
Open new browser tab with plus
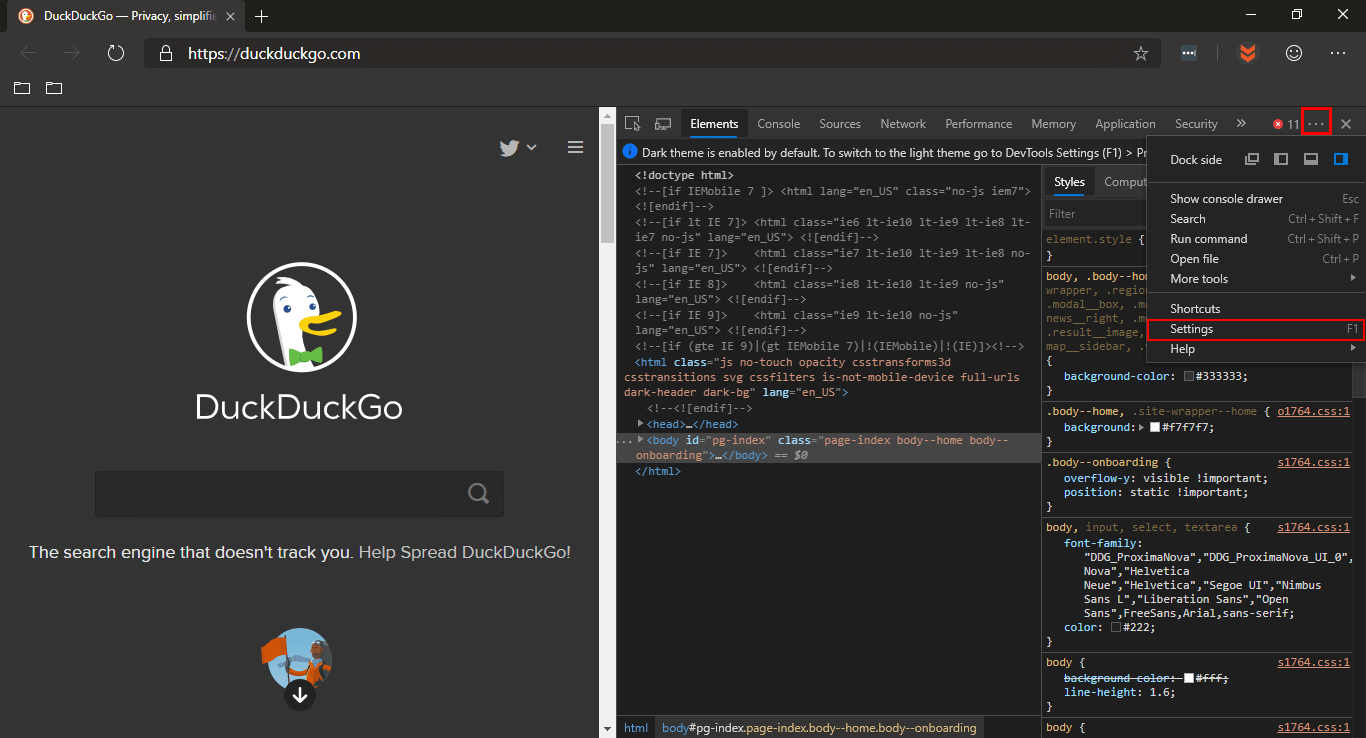coord(262,16)
